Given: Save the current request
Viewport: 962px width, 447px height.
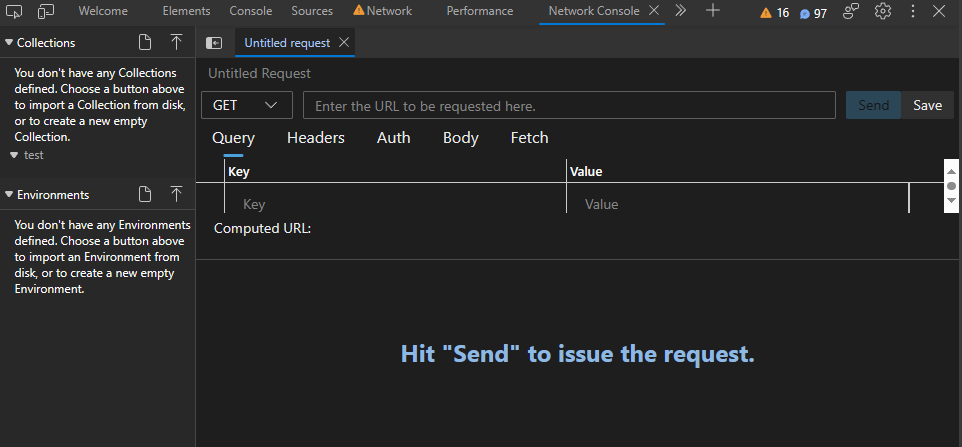Looking at the screenshot, I should [x=927, y=105].
